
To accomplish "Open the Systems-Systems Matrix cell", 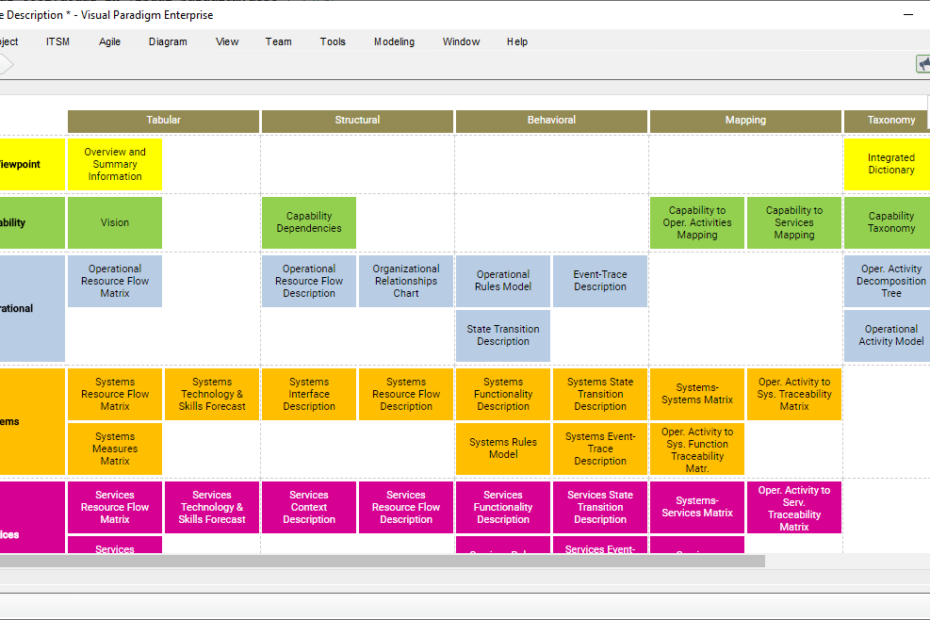I will [x=697, y=394].
